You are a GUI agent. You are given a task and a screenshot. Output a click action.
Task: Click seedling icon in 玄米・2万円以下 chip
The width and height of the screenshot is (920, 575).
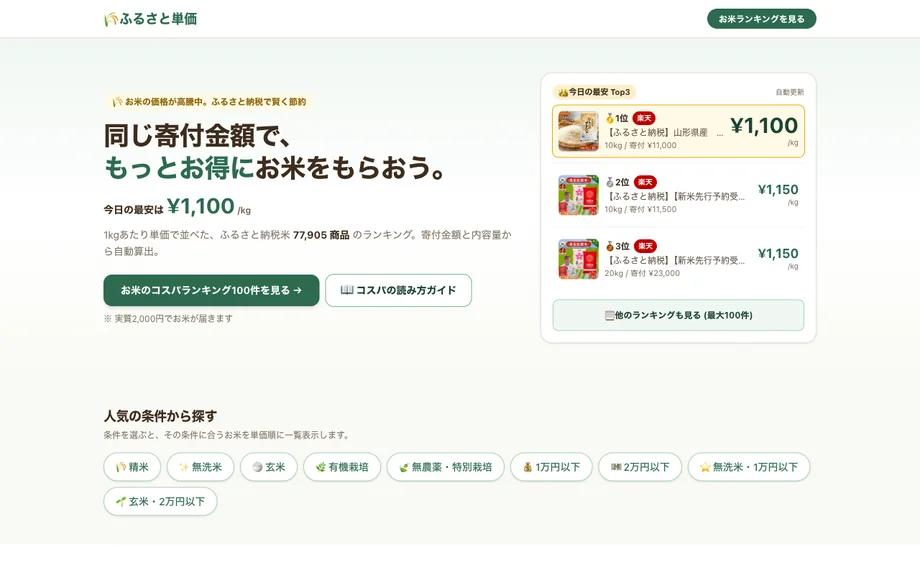121,501
